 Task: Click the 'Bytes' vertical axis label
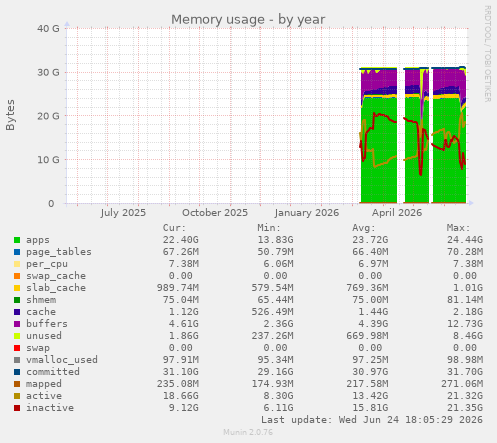10,115
